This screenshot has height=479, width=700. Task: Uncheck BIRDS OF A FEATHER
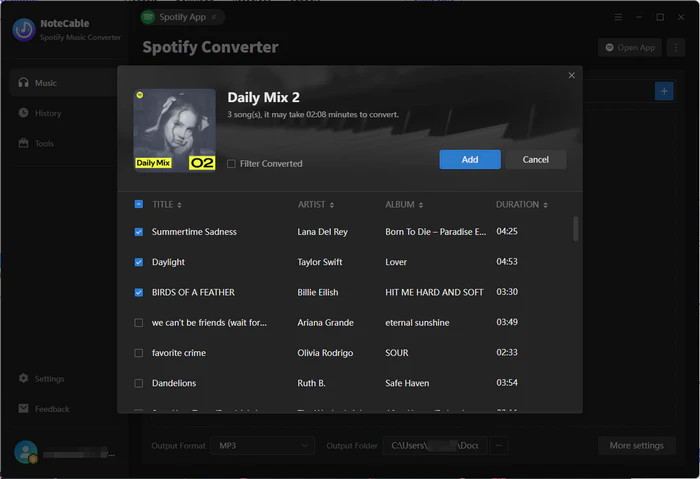(x=139, y=292)
